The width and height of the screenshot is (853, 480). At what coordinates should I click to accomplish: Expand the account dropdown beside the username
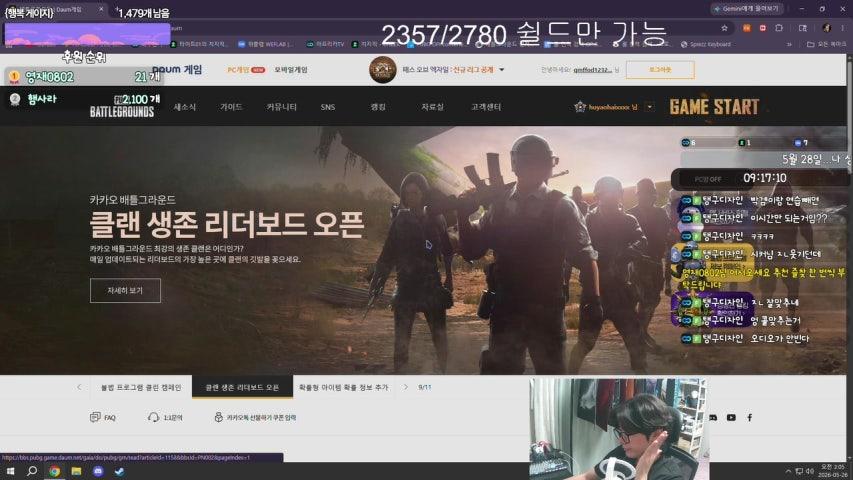(x=650, y=107)
